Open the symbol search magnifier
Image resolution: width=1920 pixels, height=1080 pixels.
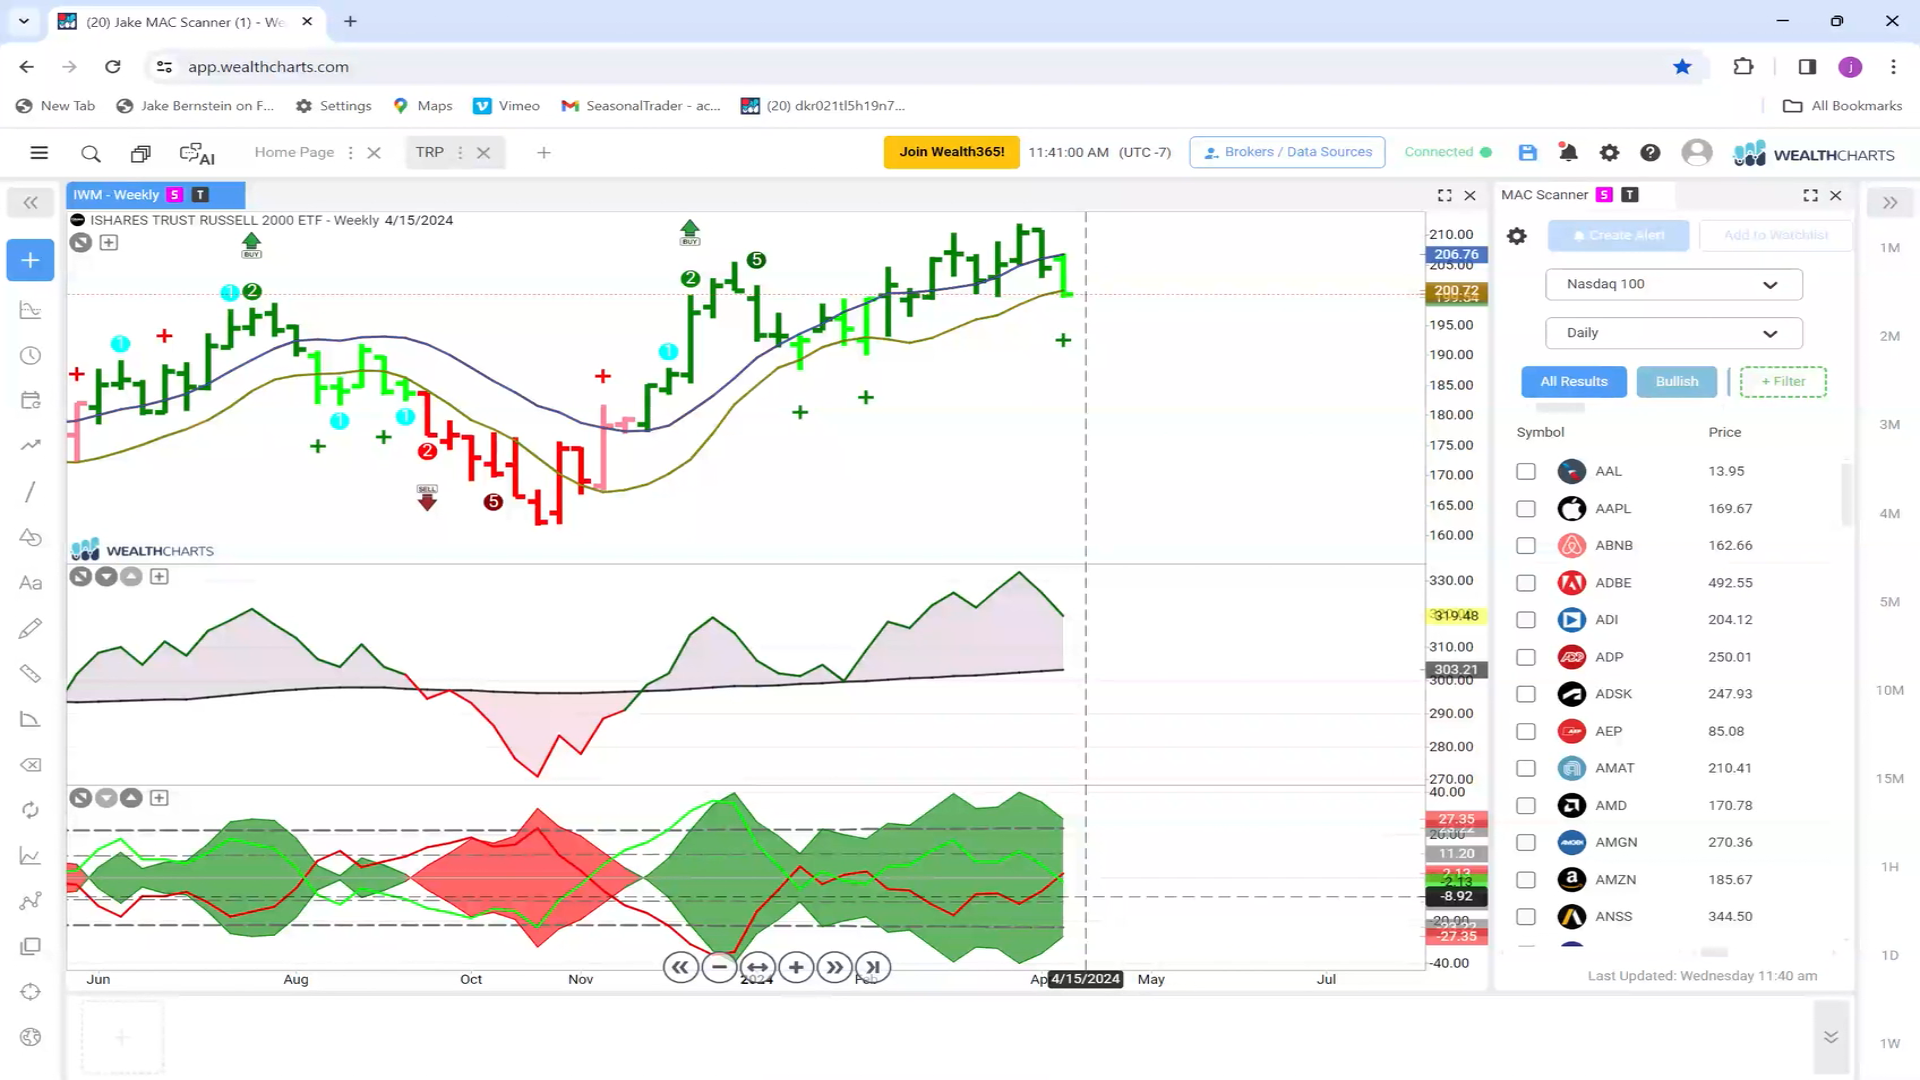point(91,153)
